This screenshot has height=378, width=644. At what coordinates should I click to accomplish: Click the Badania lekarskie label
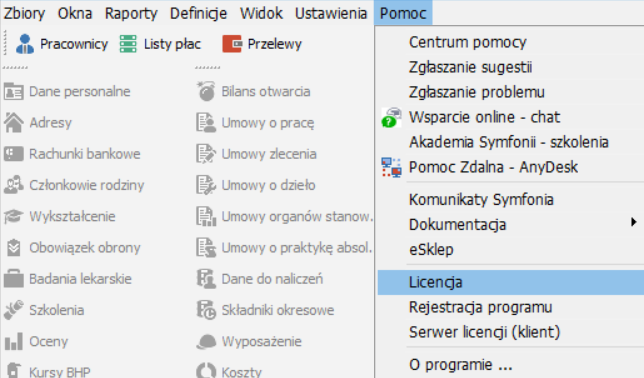tap(80, 279)
